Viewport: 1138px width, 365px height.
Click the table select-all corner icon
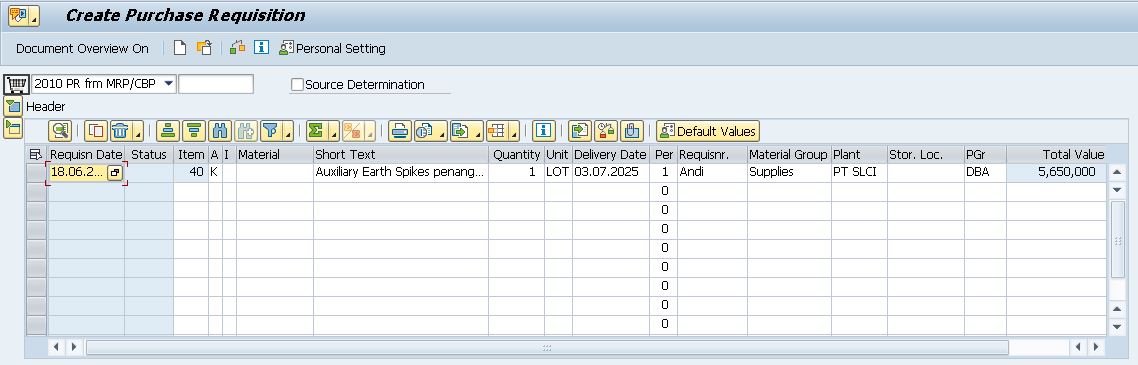point(36,155)
